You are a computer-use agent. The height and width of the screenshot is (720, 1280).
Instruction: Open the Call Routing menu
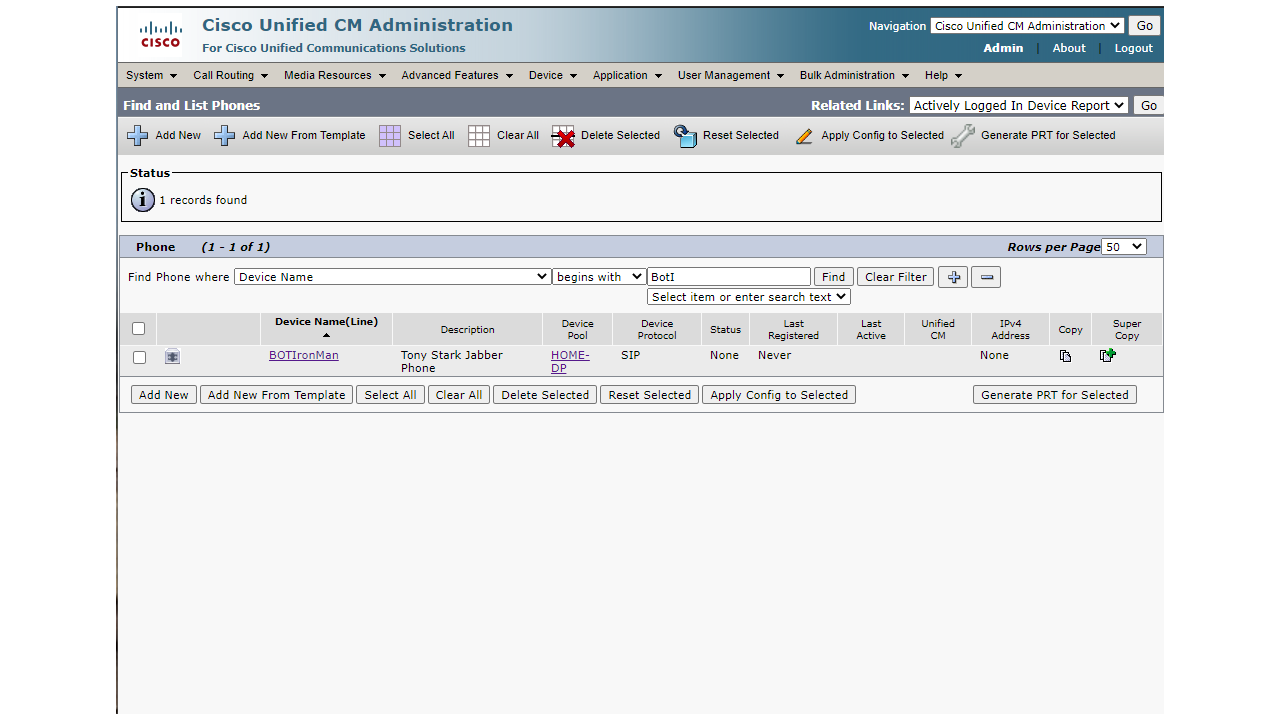coord(231,75)
